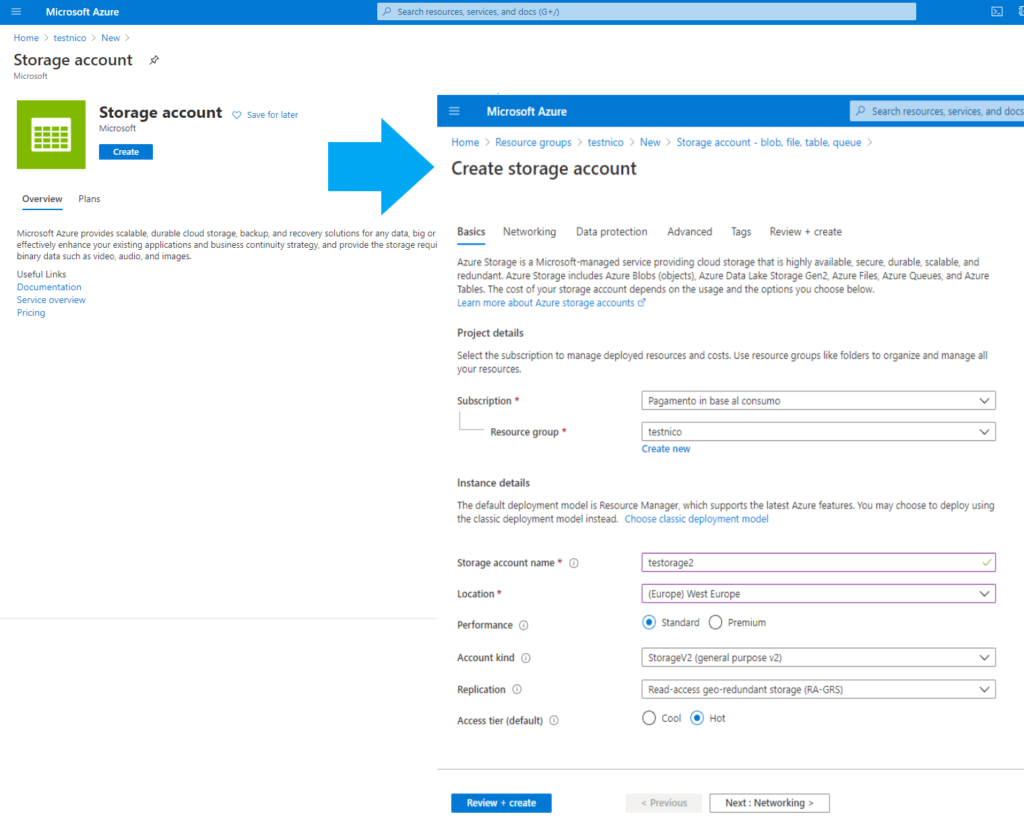Show info icon beside Access tier (default)
Viewport: 1024px width, 837px height.
(x=554, y=721)
